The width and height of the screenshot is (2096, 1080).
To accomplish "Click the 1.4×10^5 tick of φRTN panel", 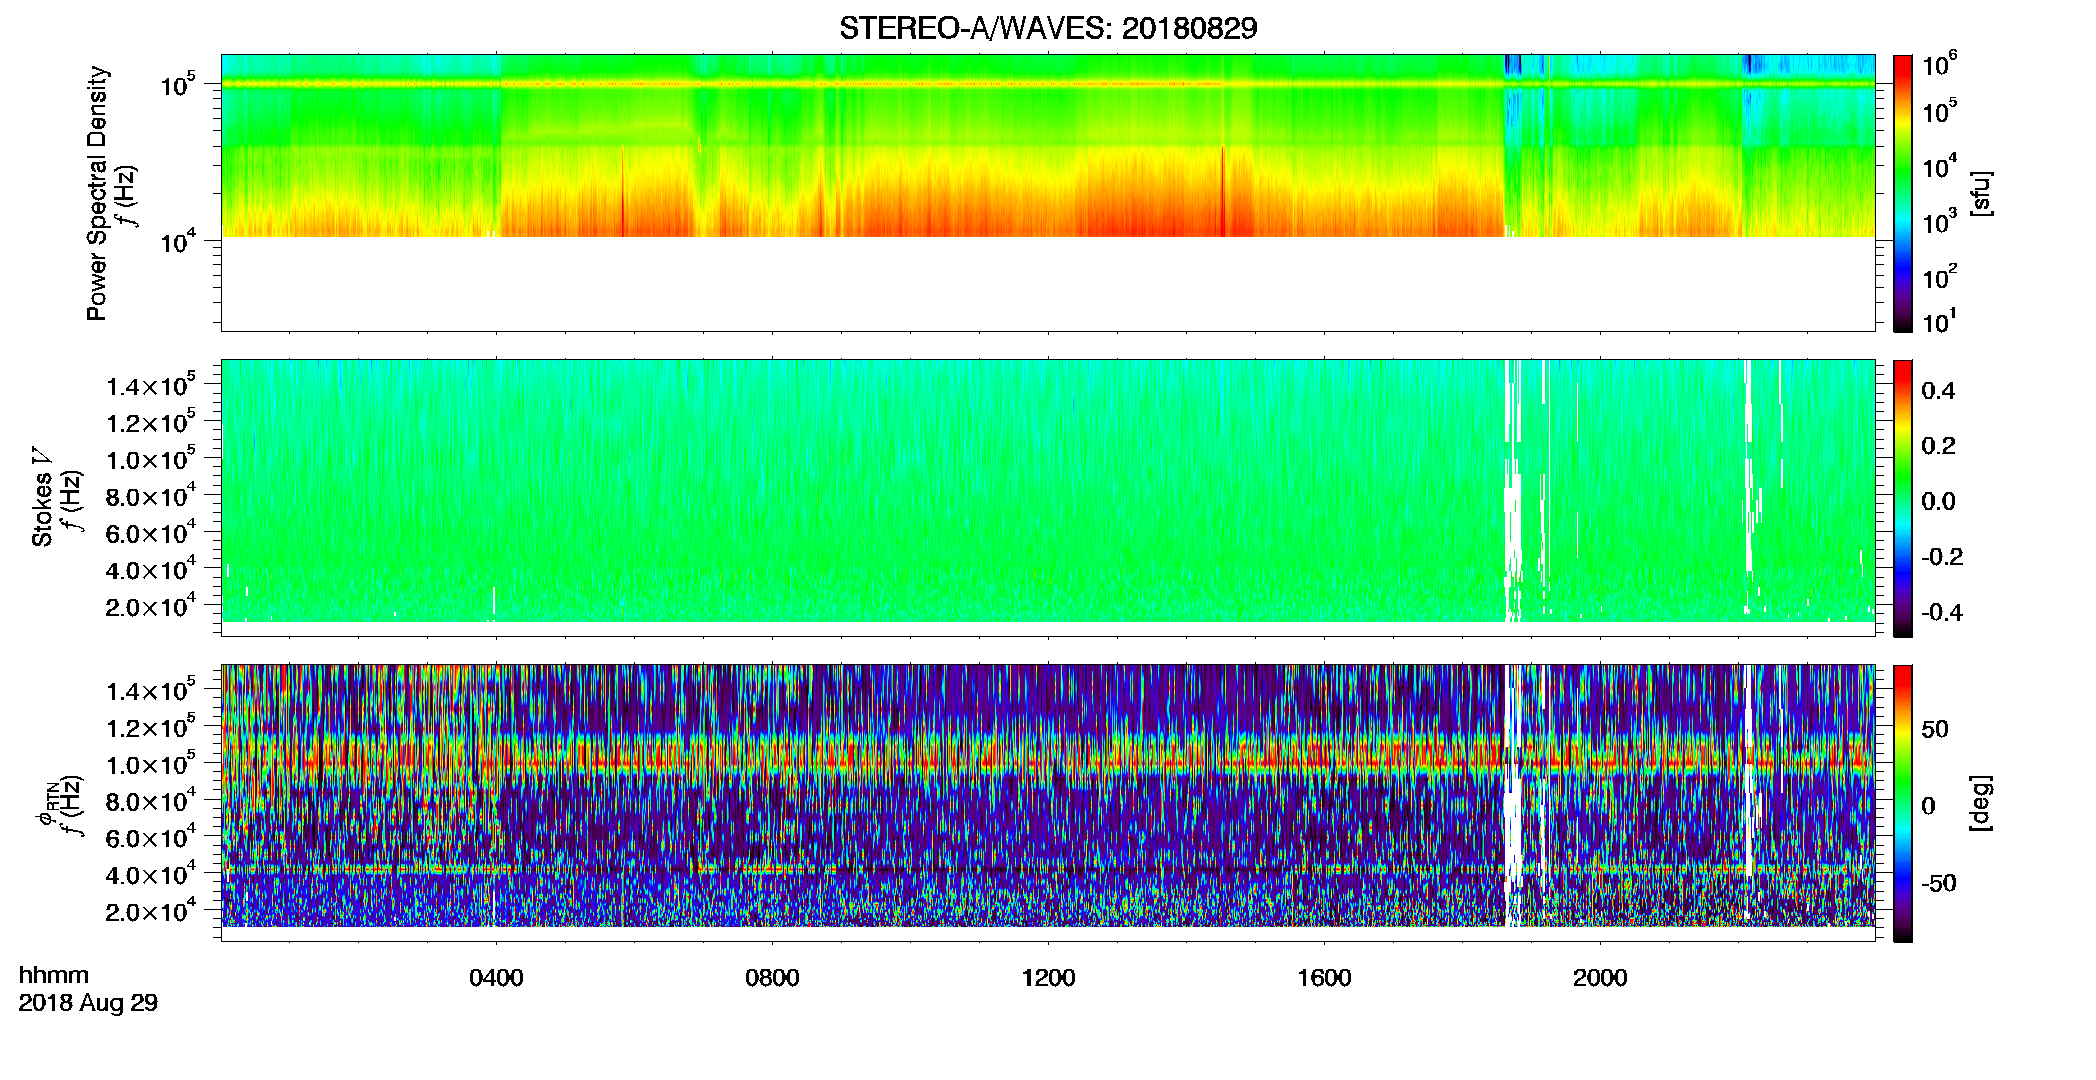I will click(151, 690).
